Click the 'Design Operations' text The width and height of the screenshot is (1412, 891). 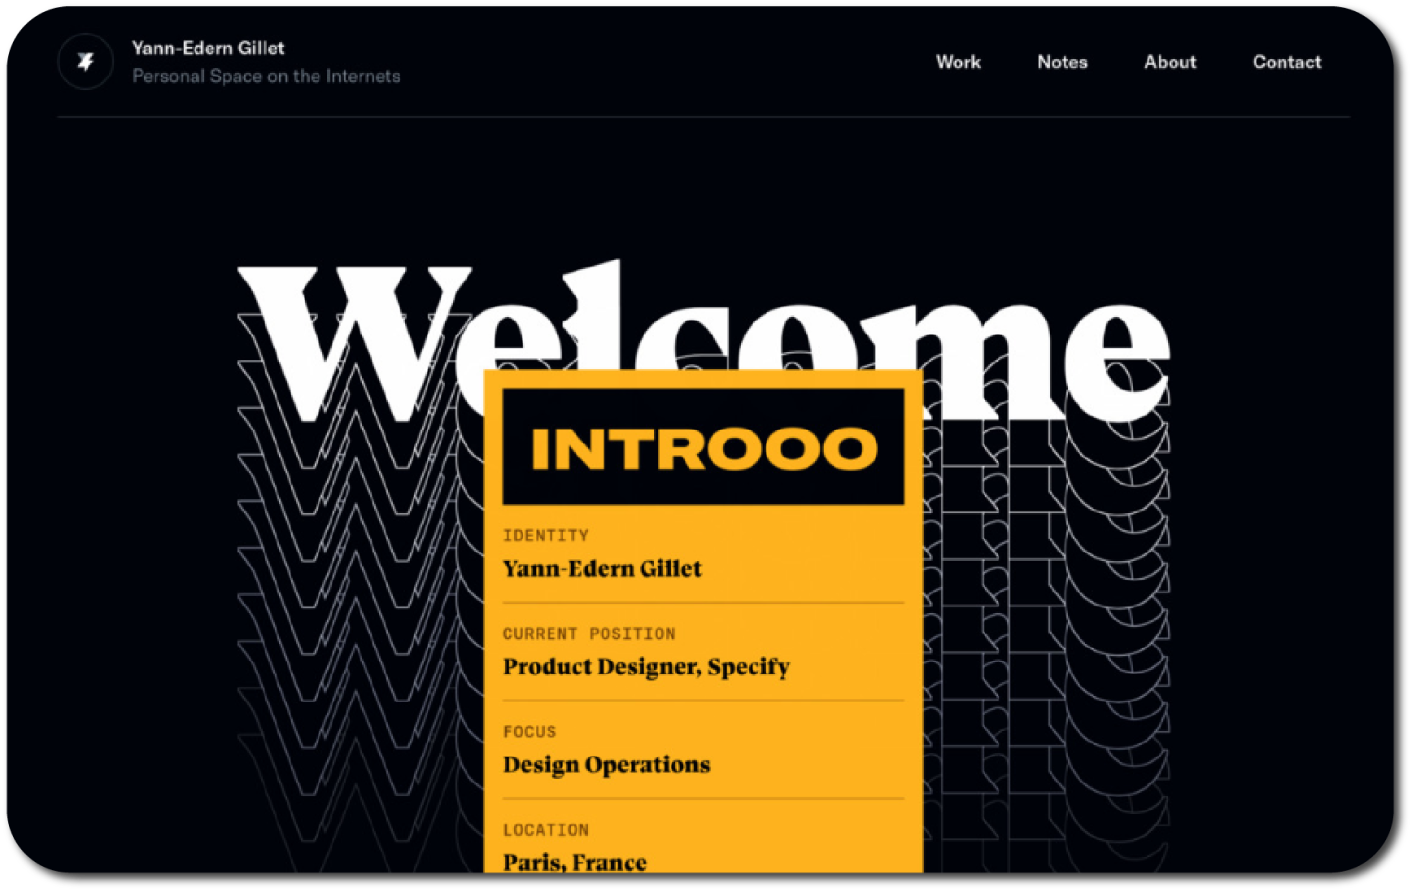click(606, 765)
